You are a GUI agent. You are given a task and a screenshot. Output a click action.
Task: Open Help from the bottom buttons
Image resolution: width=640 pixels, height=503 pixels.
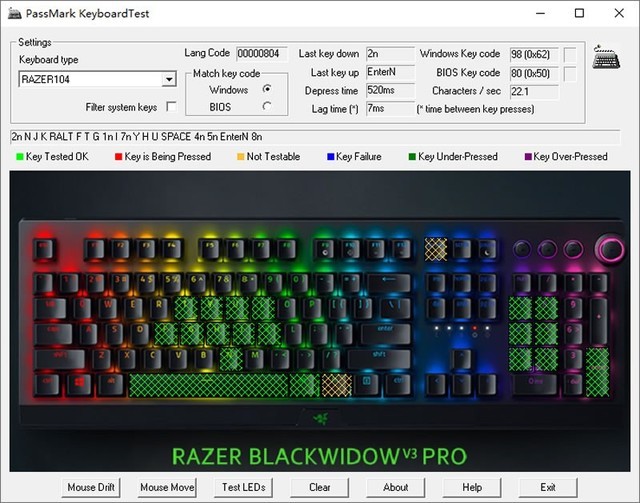pos(472,487)
